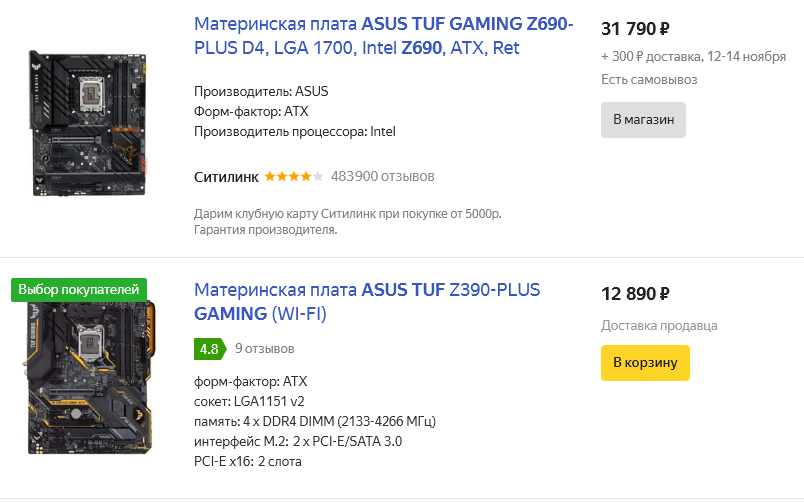Image resolution: width=804 pixels, height=503 pixels.
Task: Add the Z390-PLUS to cart with "В корзину"
Action: click(645, 363)
